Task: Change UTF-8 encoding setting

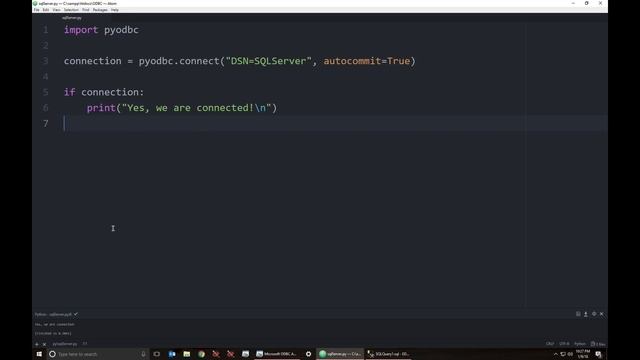Action: click(x=564, y=344)
